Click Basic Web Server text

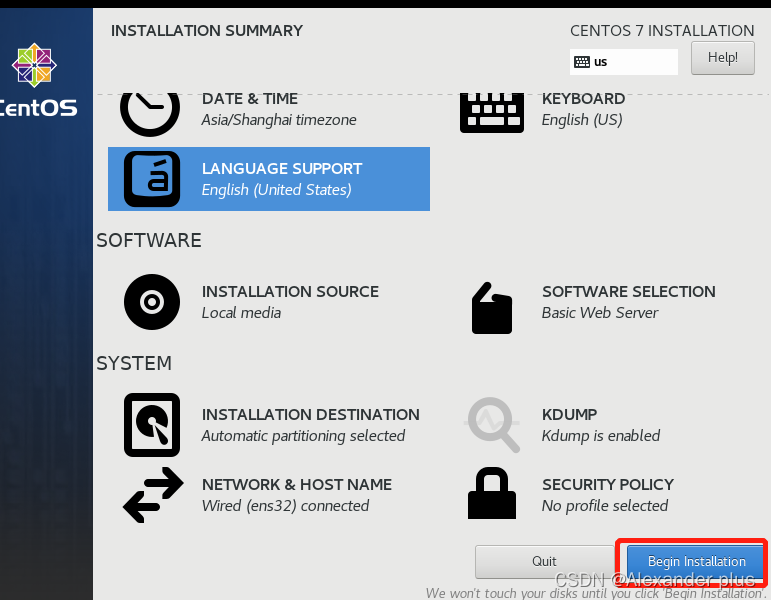click(600, 313)
